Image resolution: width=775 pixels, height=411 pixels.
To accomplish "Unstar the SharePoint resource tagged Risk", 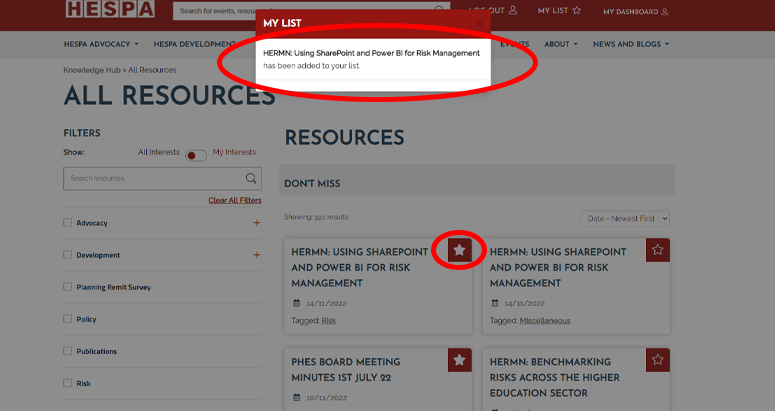I will [460, 250].
